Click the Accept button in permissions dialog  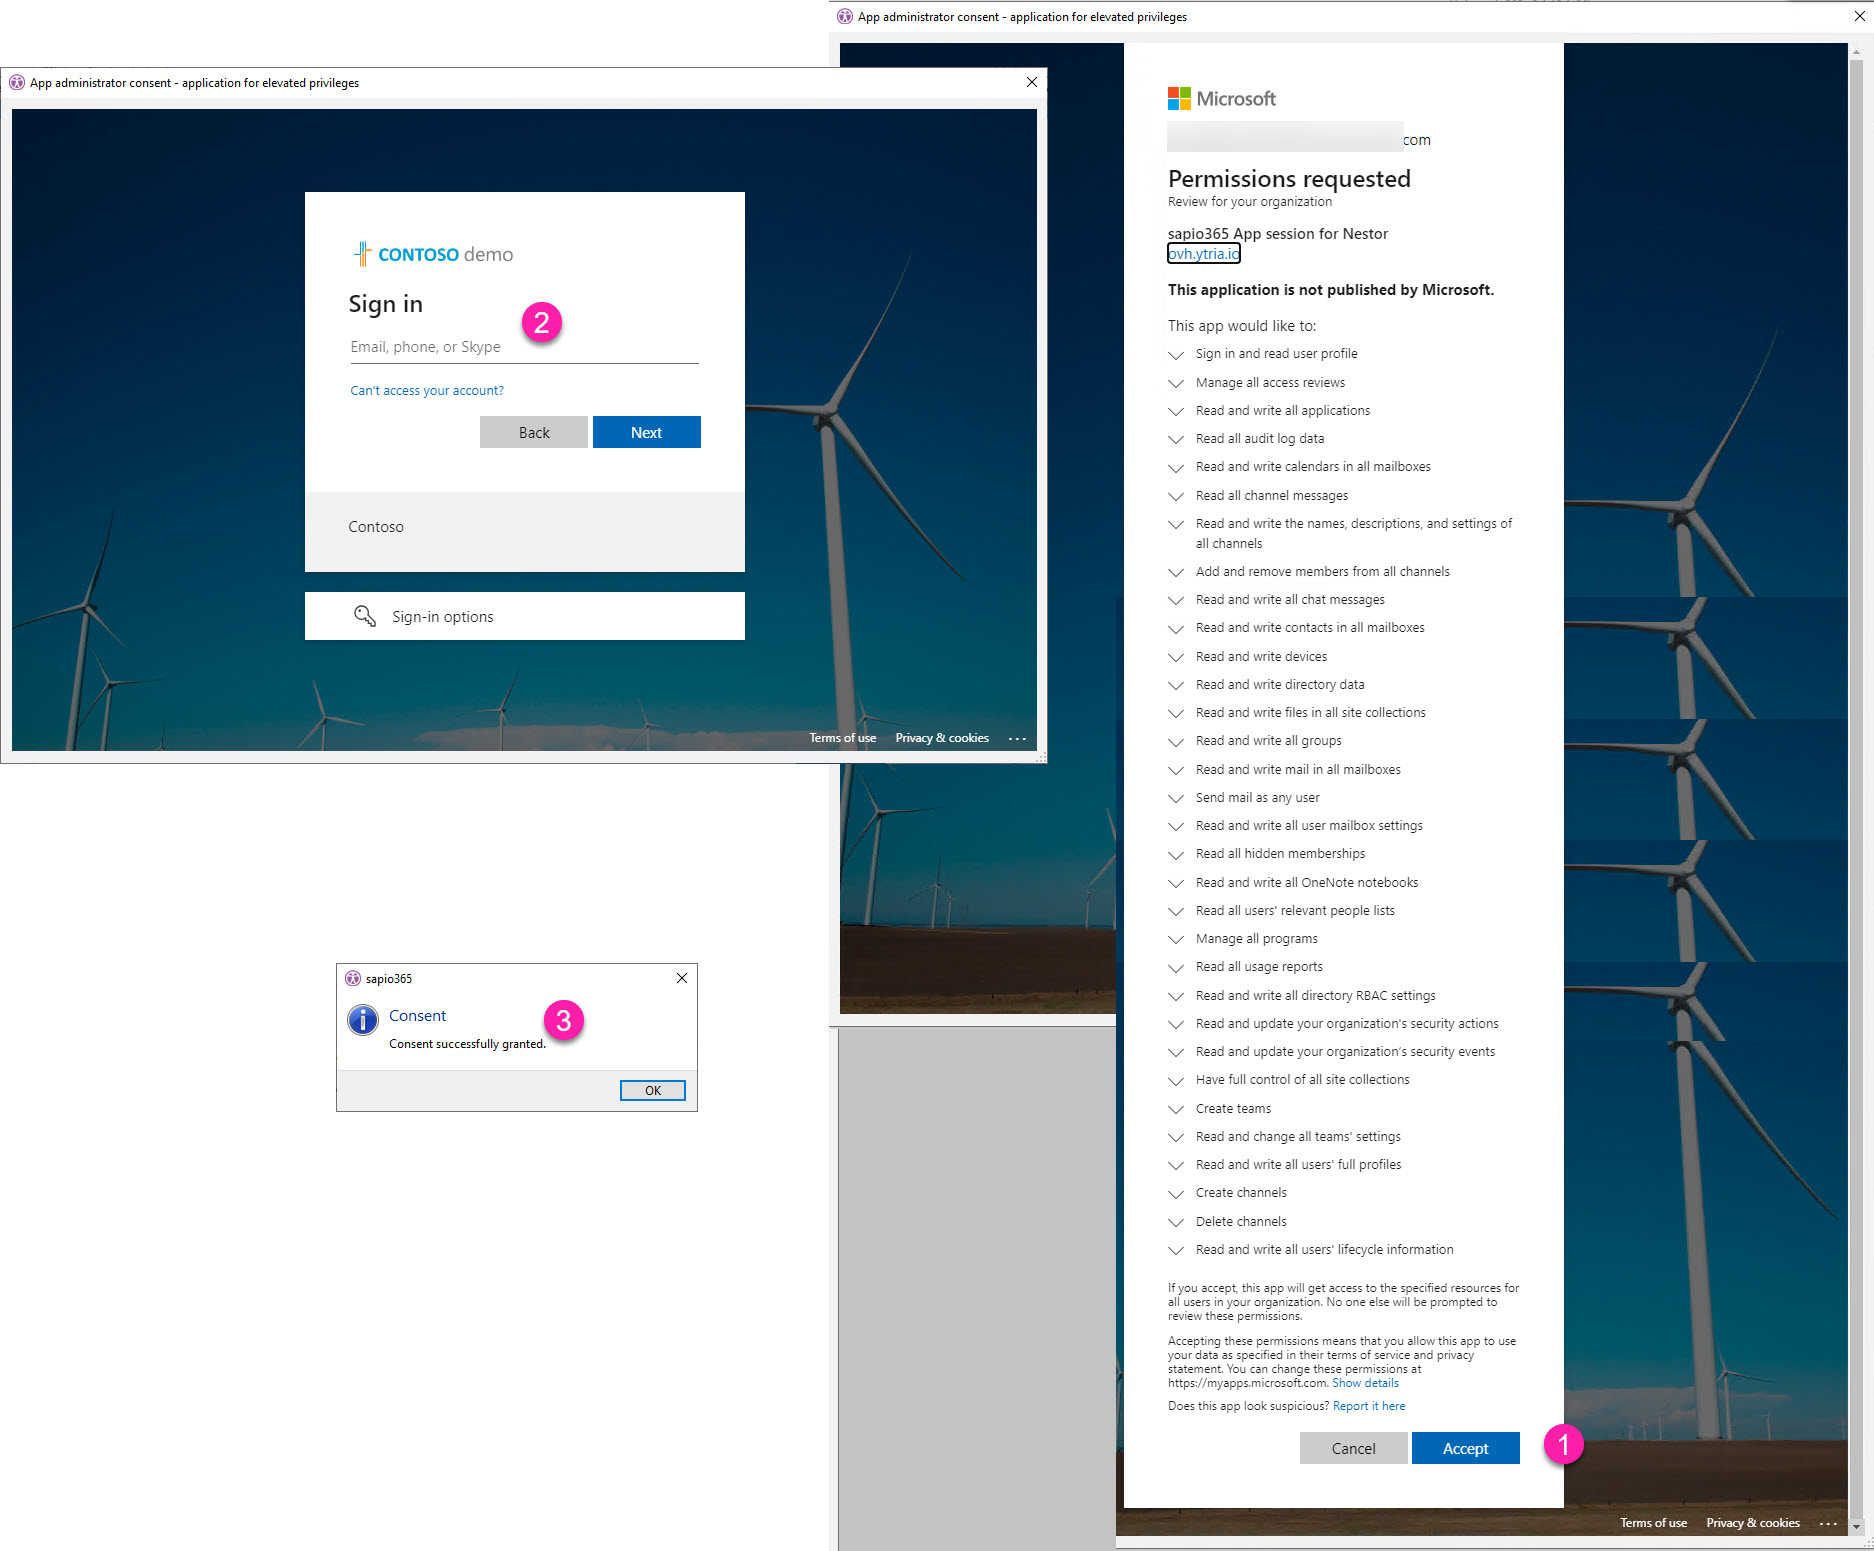pyautogui.click(x=1465, y=1448)
